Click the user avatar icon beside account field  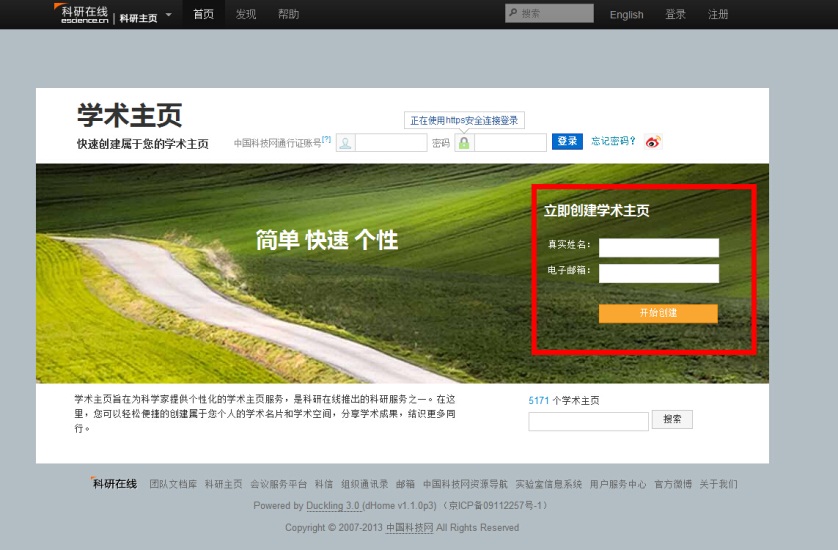pyautogui.click(x=345, y=143)
